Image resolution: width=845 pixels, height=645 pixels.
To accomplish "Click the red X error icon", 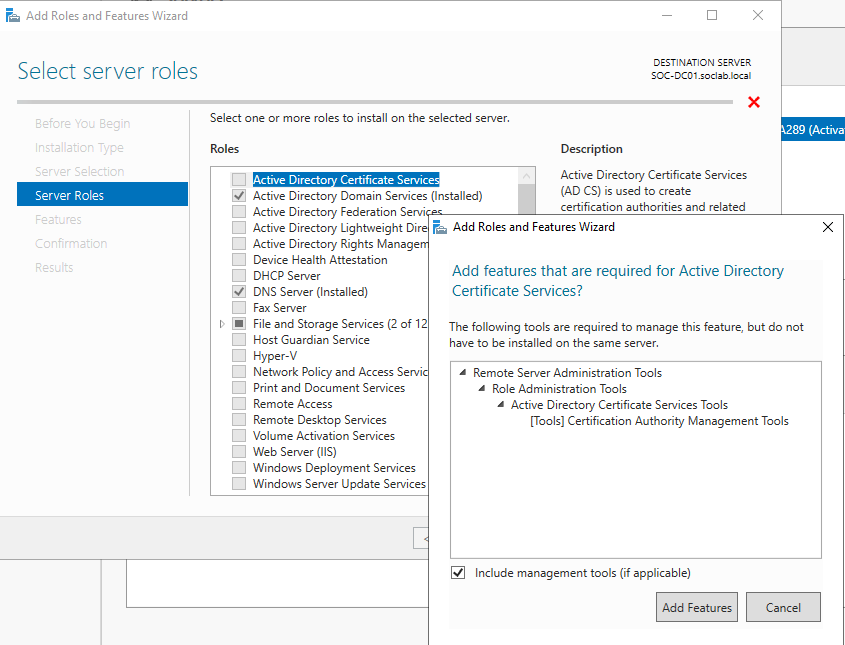I will (x=754, y=102).
